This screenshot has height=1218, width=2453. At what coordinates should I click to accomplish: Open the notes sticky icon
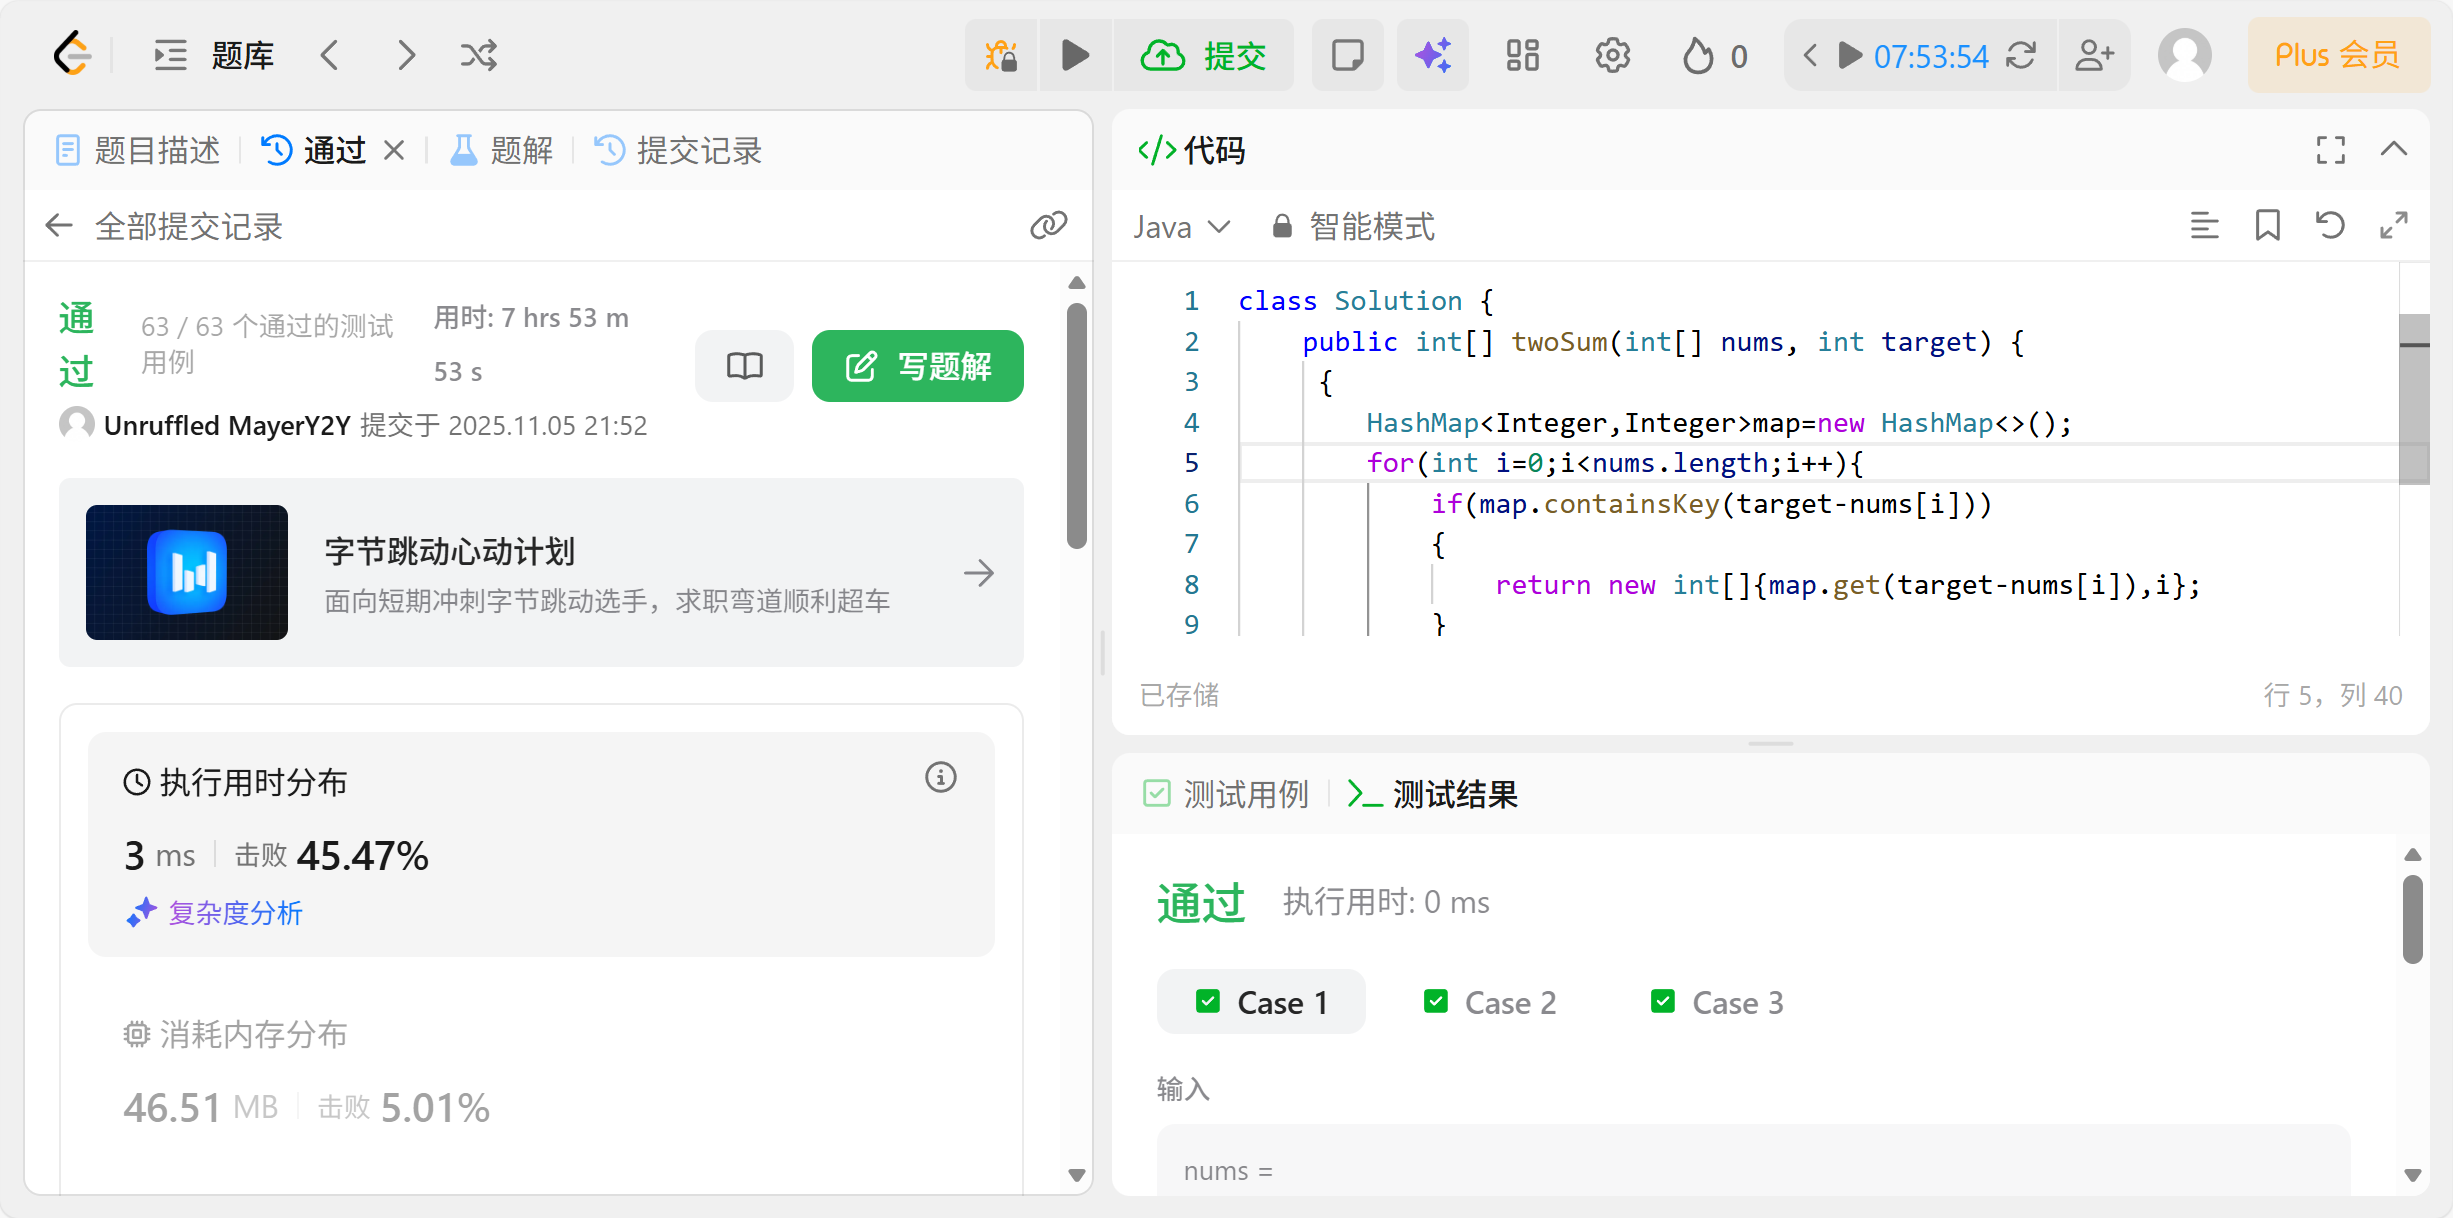[x=1347, y=55]
